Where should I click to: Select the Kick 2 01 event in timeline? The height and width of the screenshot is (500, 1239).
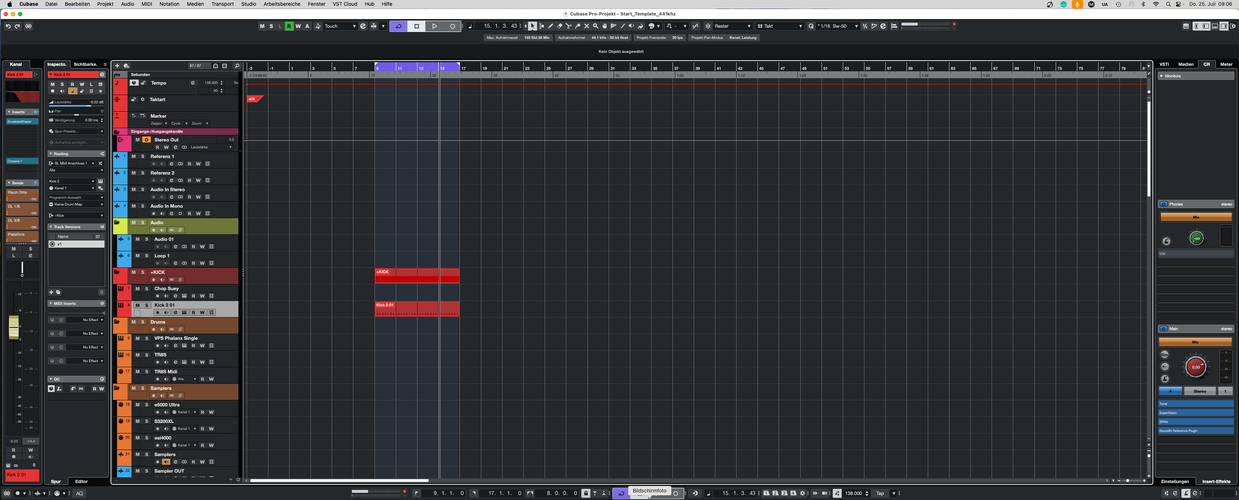[x=417, y=309]
